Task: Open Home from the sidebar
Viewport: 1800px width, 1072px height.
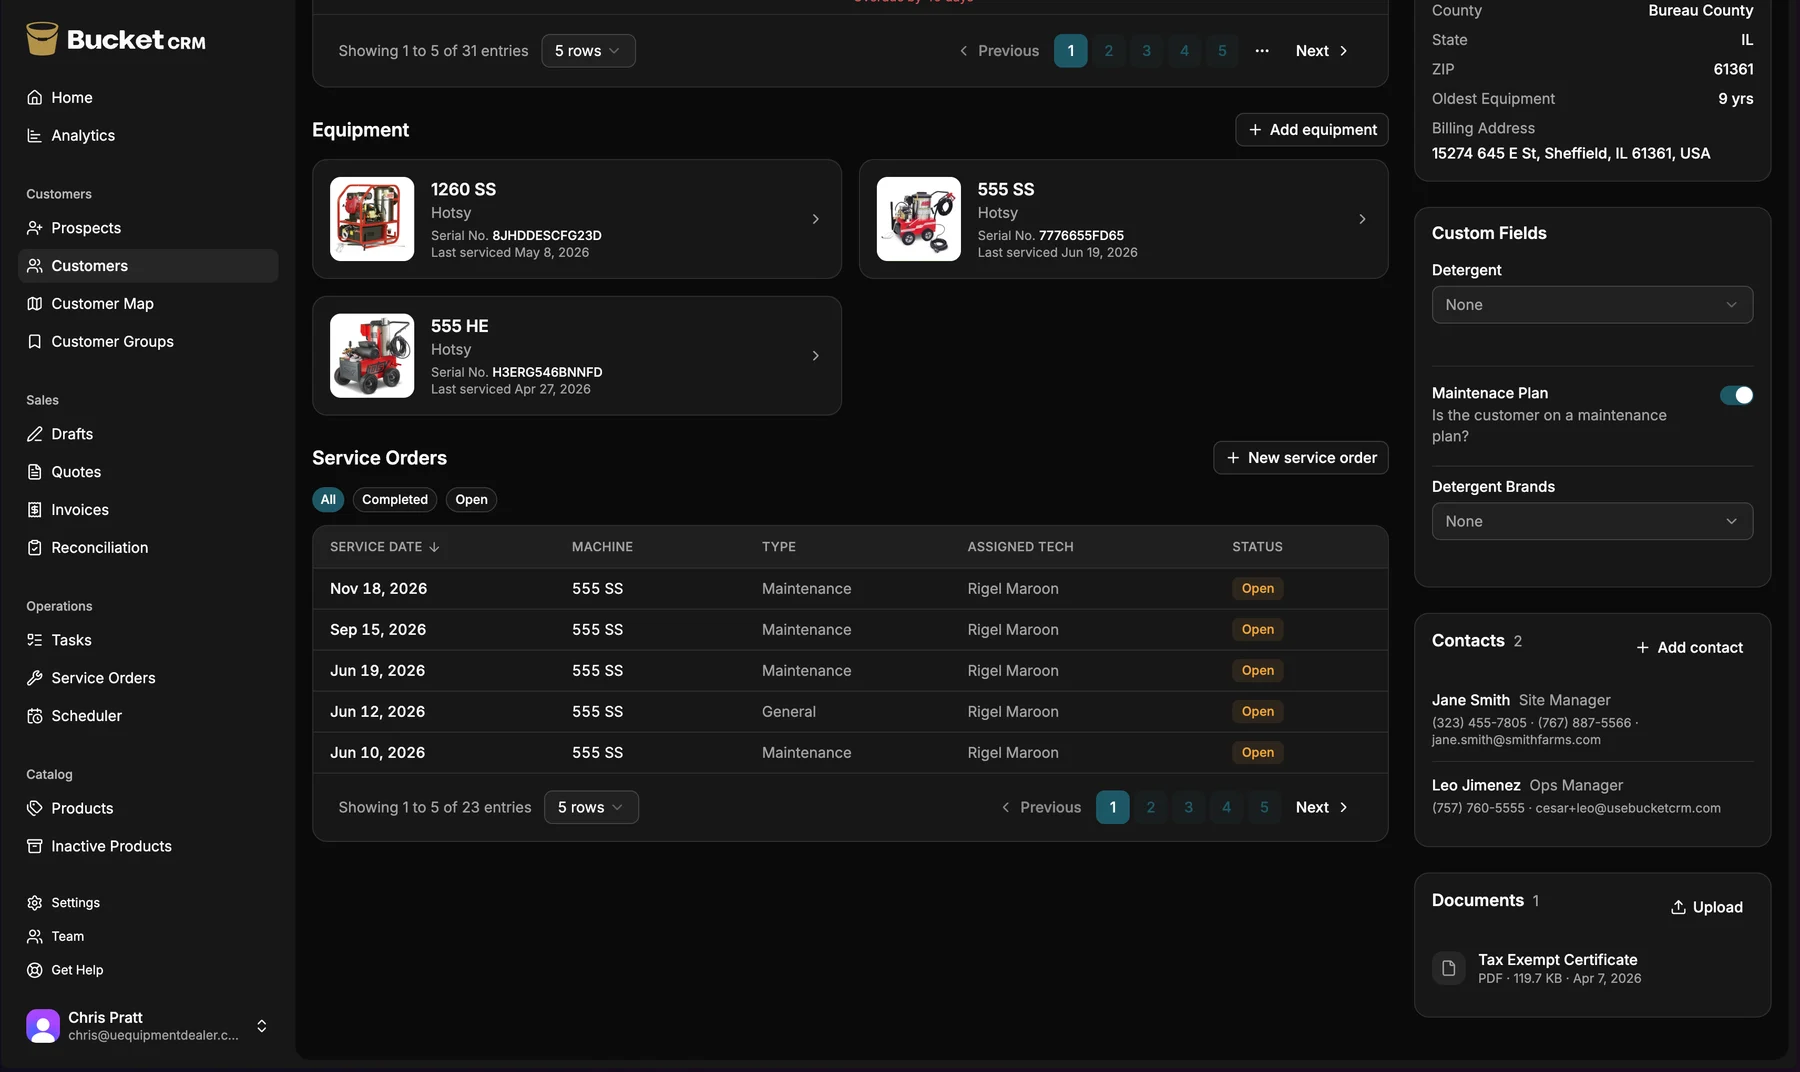Action: tap(148, 97)
